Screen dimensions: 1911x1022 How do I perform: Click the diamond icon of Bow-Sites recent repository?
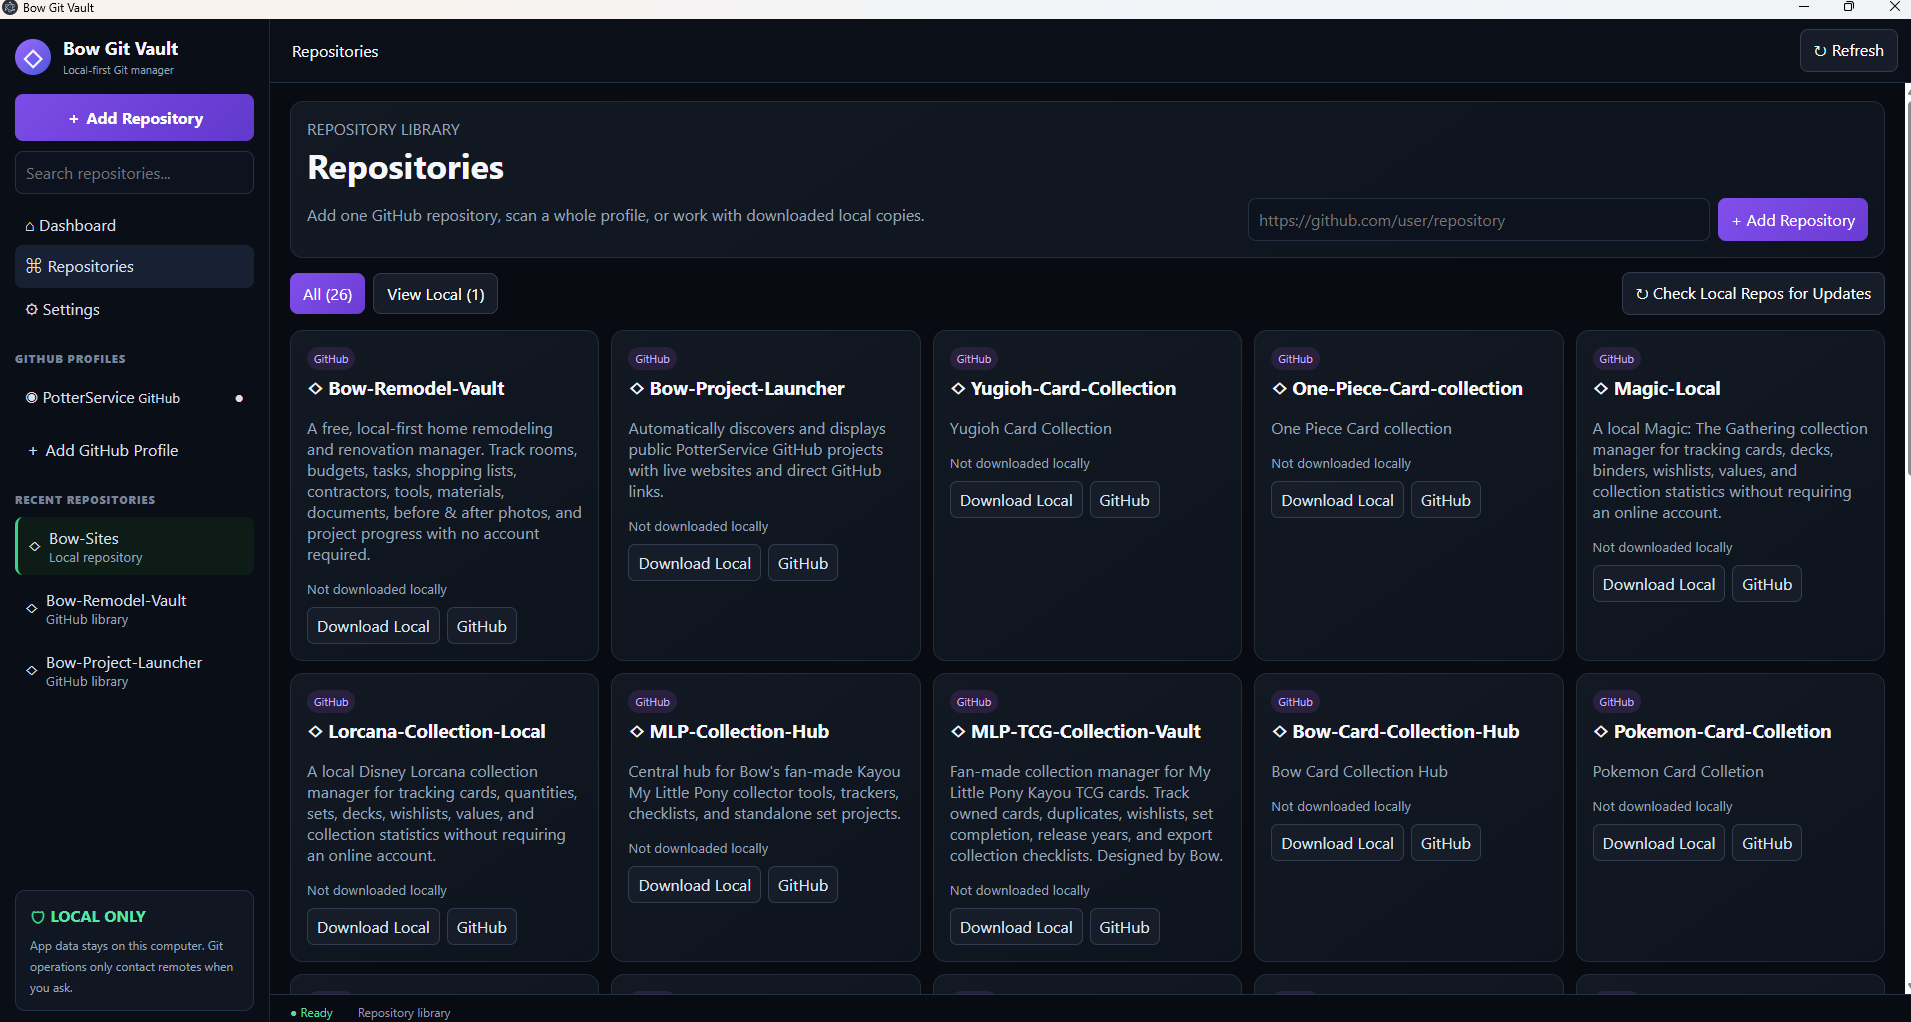[x=35, y=546]
